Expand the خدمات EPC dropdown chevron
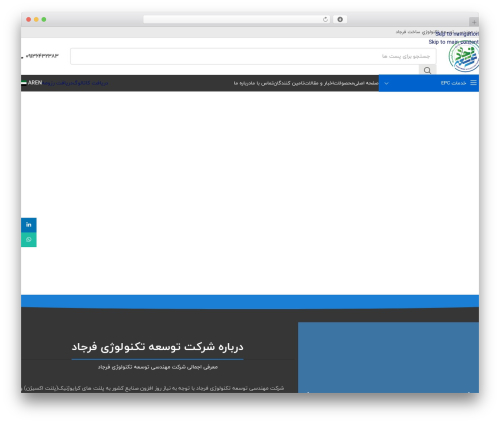 386,83
